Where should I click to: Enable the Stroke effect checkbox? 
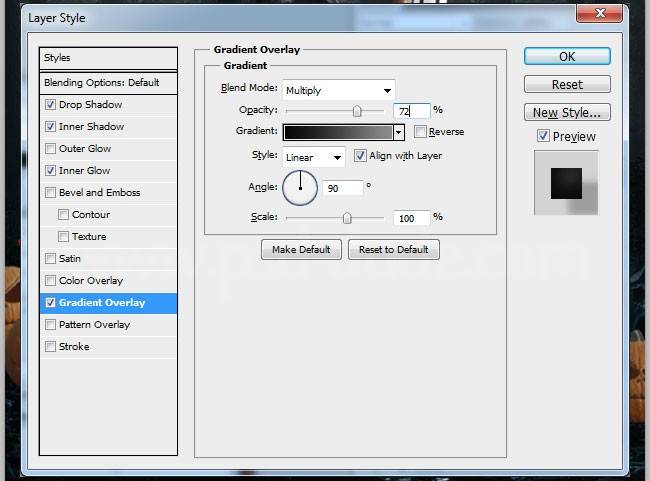pyautogui.click(x=50, y=347)
